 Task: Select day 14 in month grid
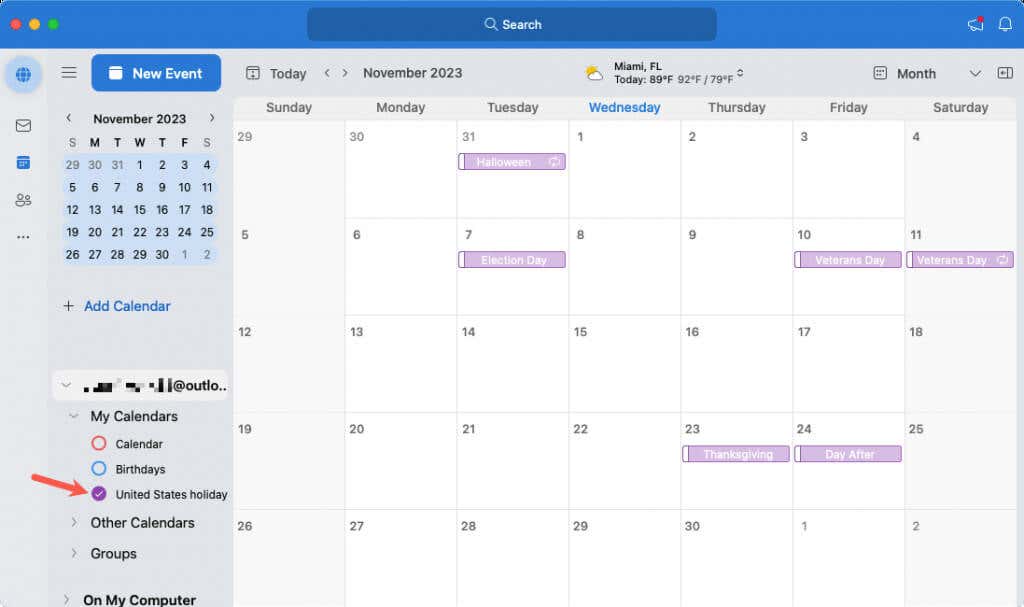click(x=513, y=363)
